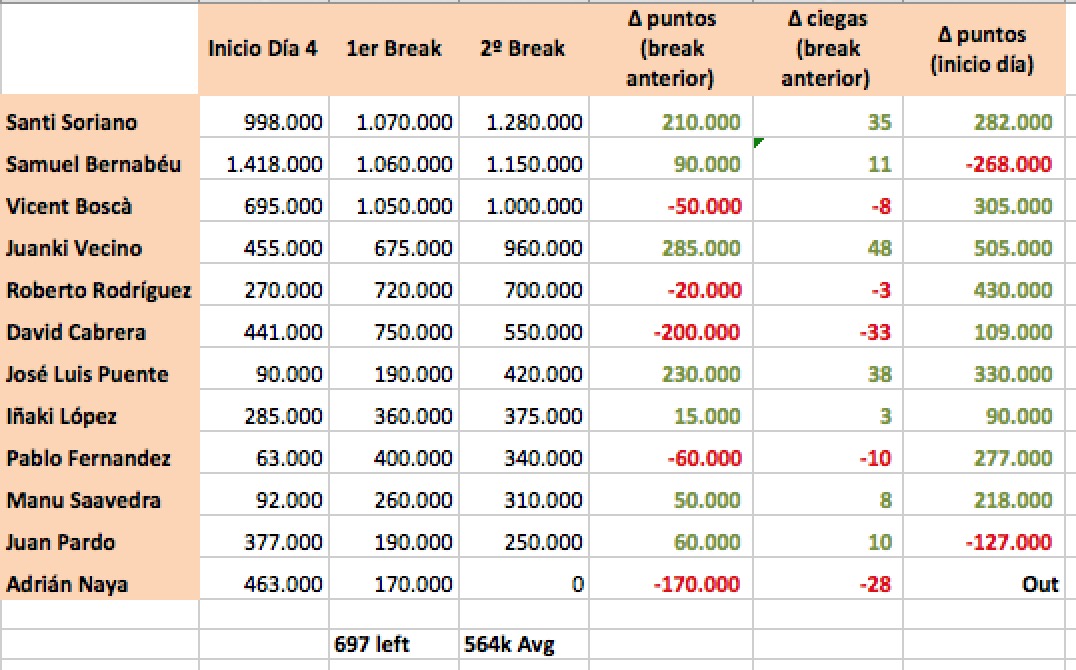Click the red -268.000 value cell
The width and height of the screenshot is (1076, 670).
[x=984, y=164]
